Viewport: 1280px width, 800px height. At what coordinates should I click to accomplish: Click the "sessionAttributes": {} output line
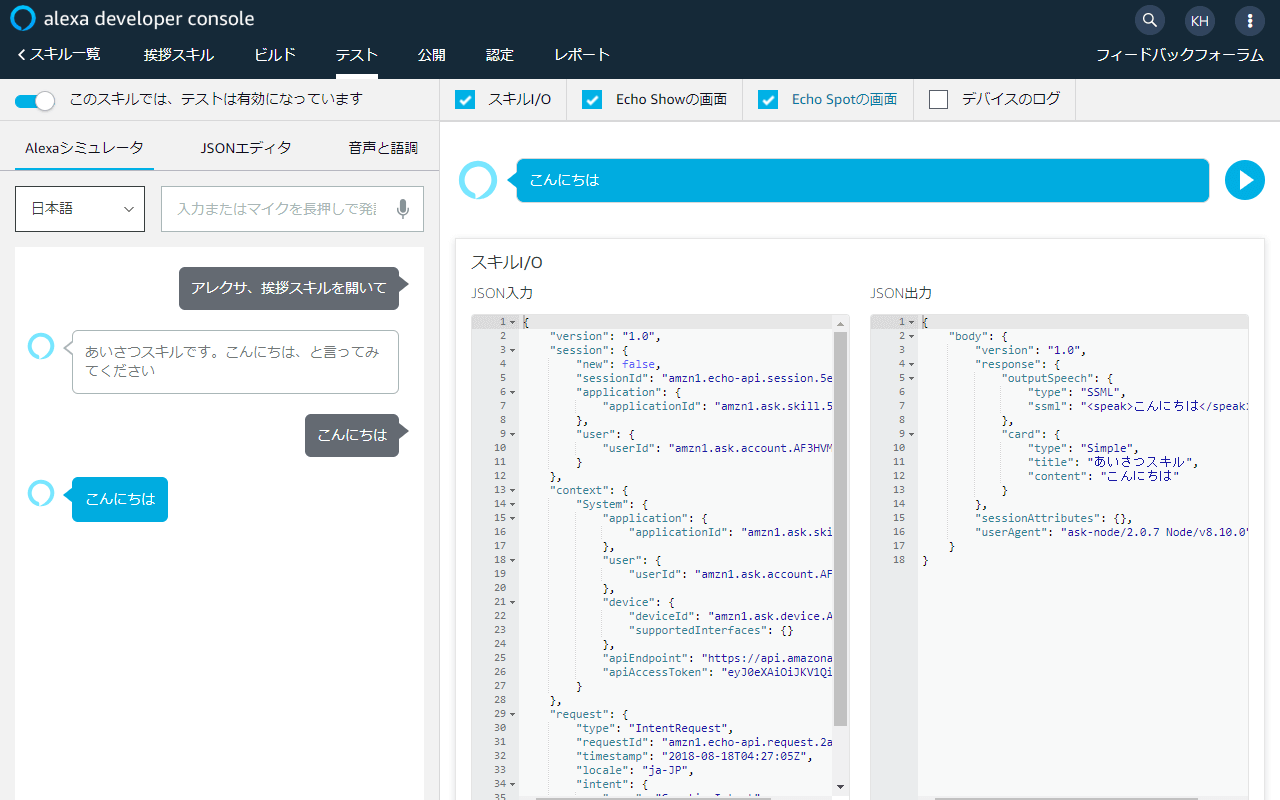click(1054, 518)
